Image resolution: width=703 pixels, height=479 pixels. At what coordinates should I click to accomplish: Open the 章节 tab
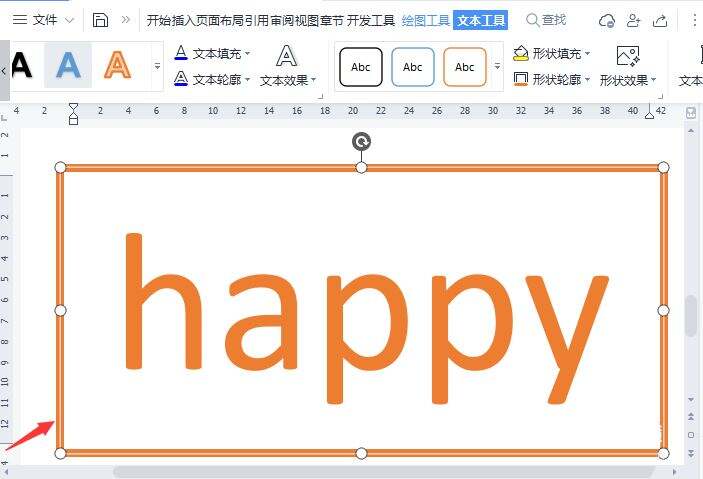330,21
